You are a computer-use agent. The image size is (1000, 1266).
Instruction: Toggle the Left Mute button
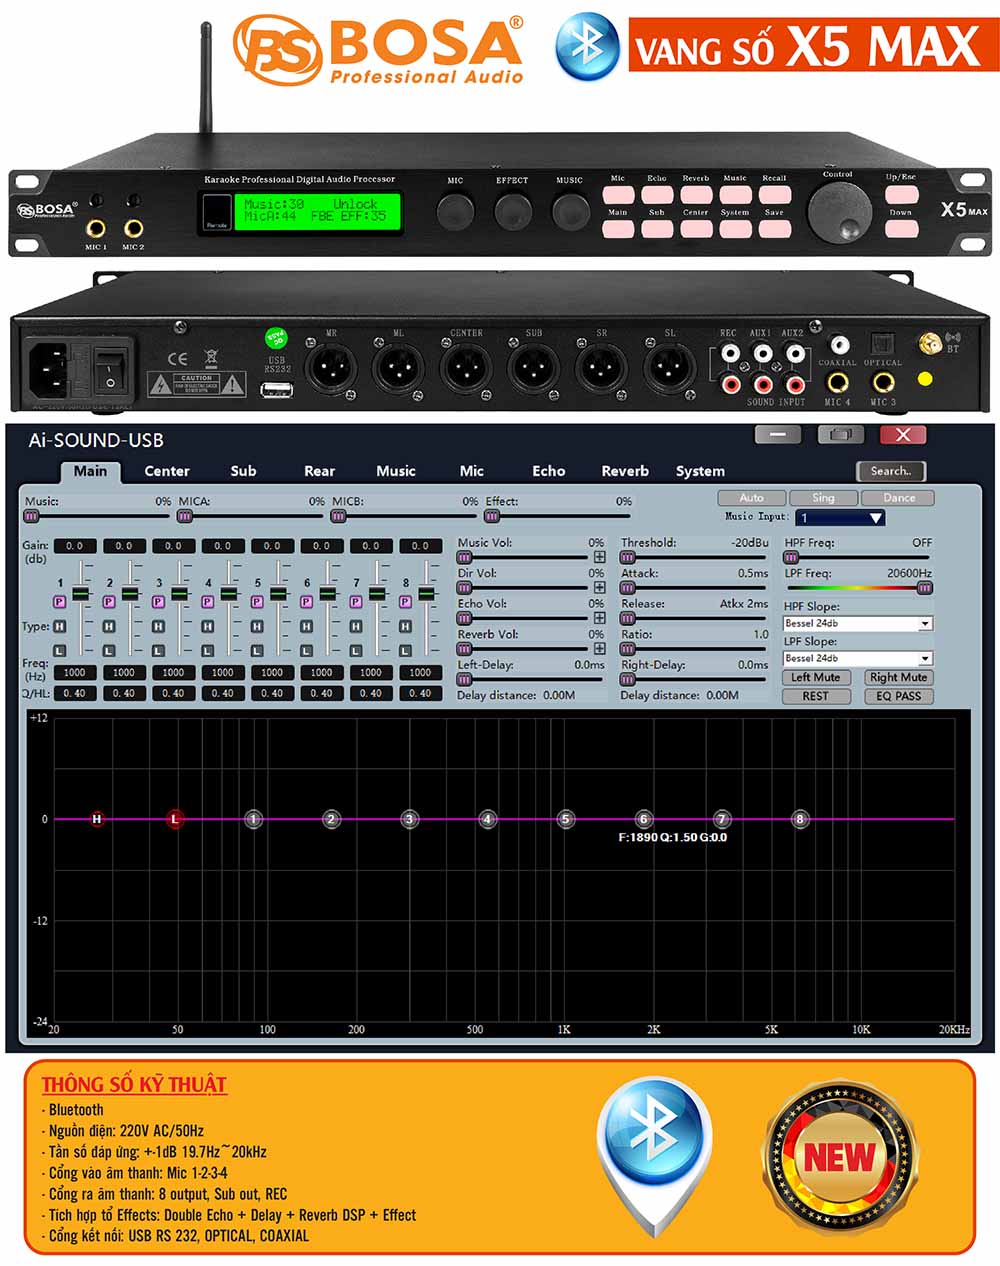(816, 677)
